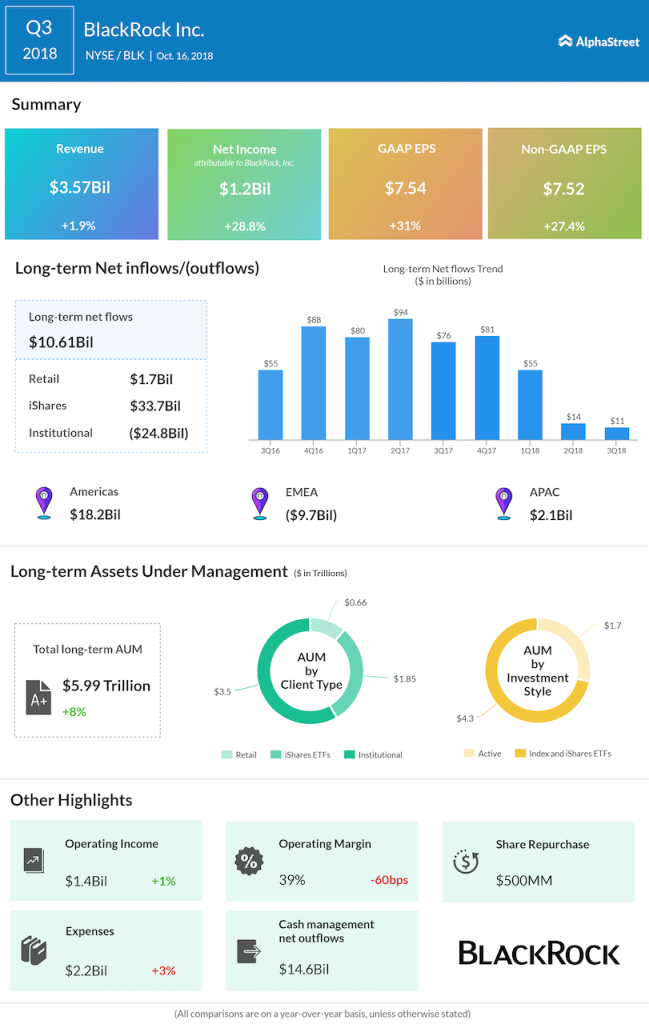Image resolution: width=649 pixels, height=1024 pixels.
Task: Click the year-over-year comparisons footnote
Action: pos(323,1014)
